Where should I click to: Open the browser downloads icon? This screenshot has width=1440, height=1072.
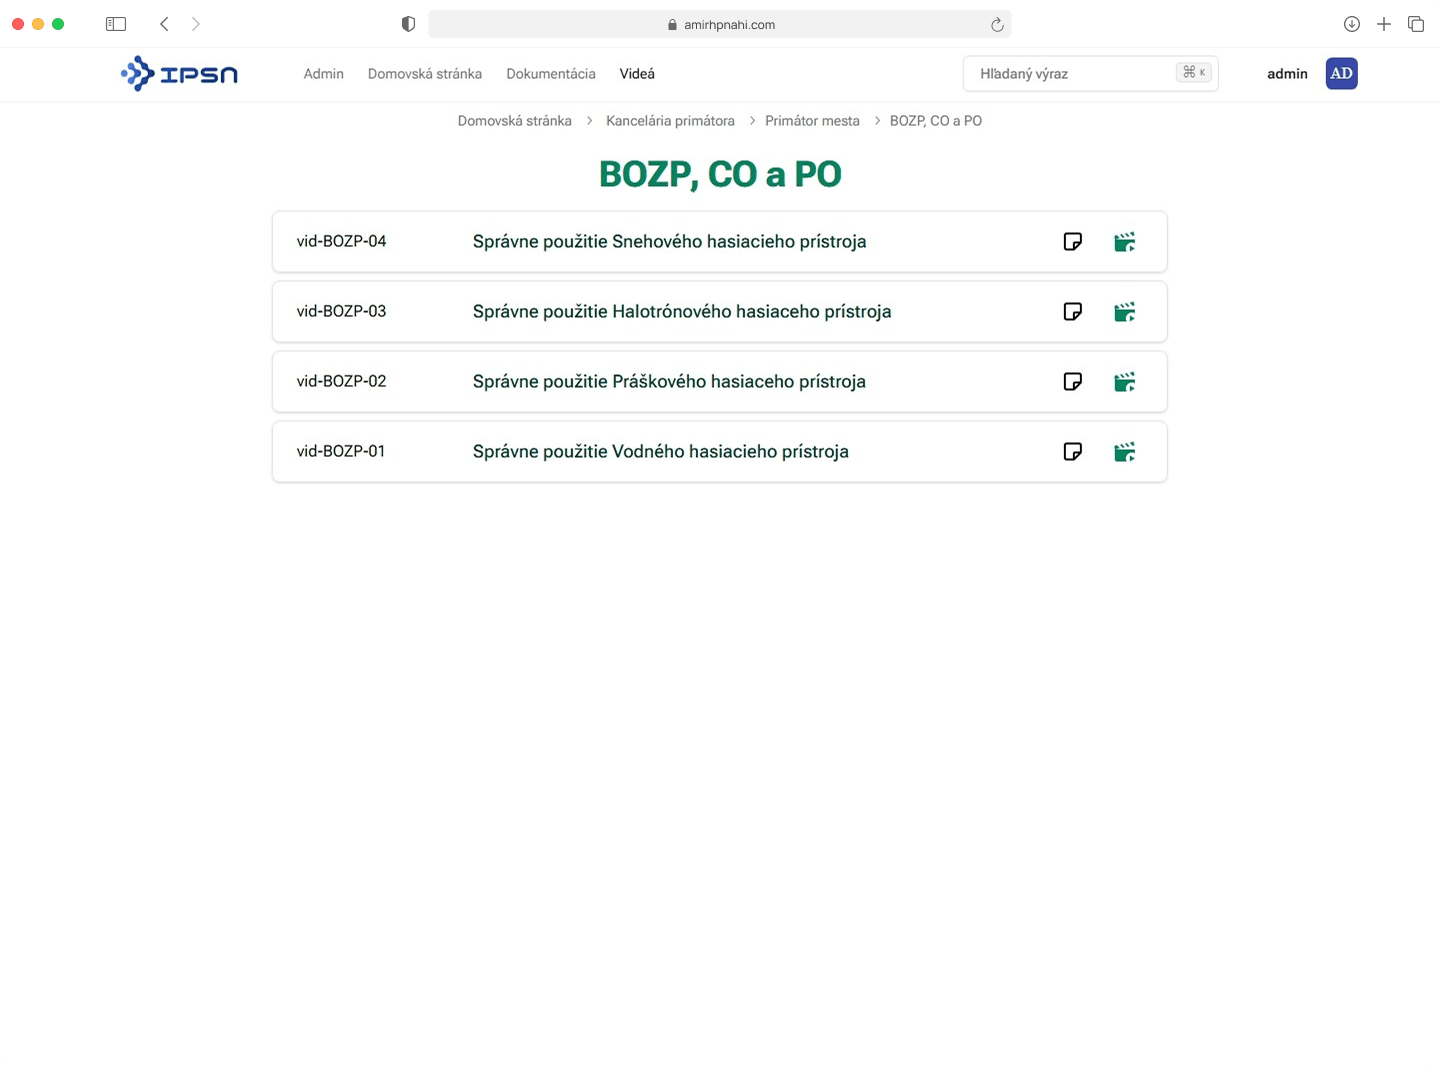[x=1352, y=23]
